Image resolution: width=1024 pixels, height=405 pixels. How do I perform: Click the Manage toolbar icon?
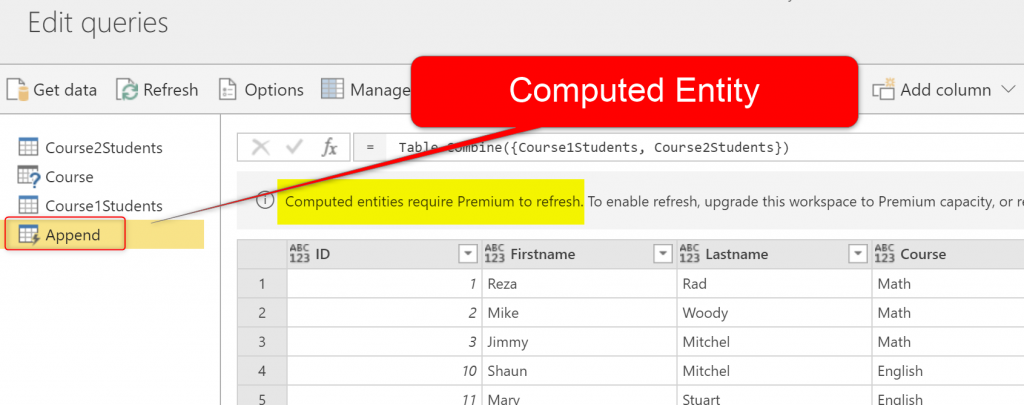click(x=333, y=89)
